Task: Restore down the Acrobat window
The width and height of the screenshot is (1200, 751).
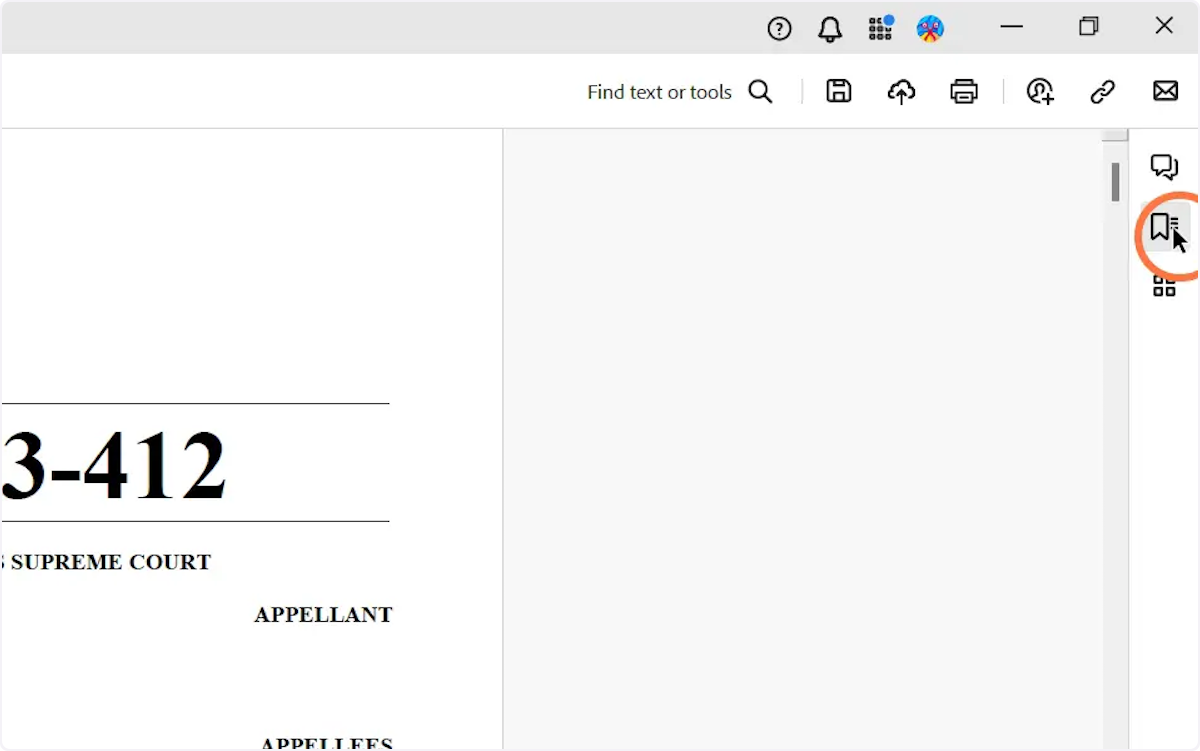Action: [x=1089, y=27]
